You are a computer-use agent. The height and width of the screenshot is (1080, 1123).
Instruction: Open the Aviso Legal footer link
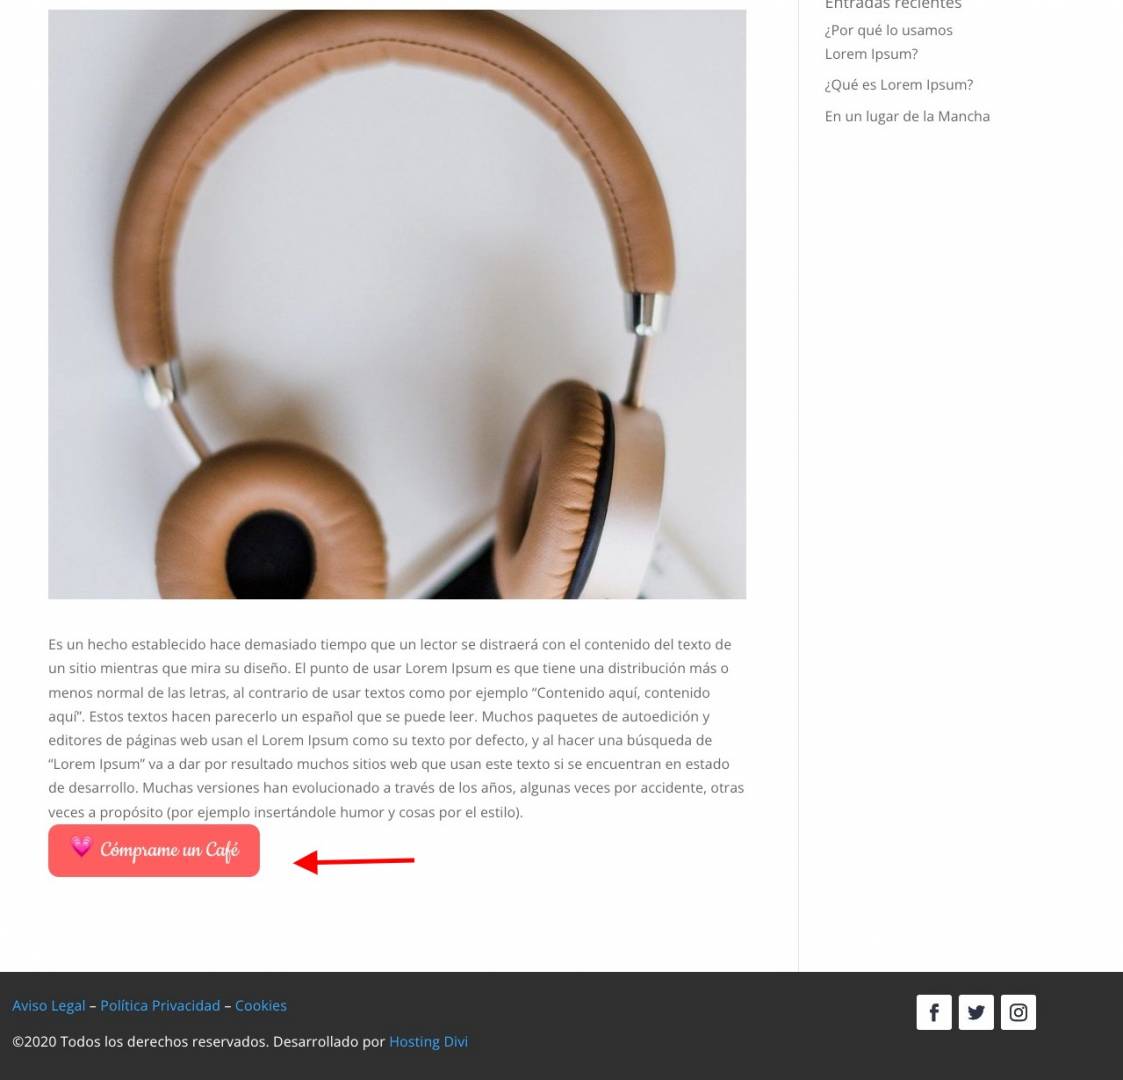49,1006
